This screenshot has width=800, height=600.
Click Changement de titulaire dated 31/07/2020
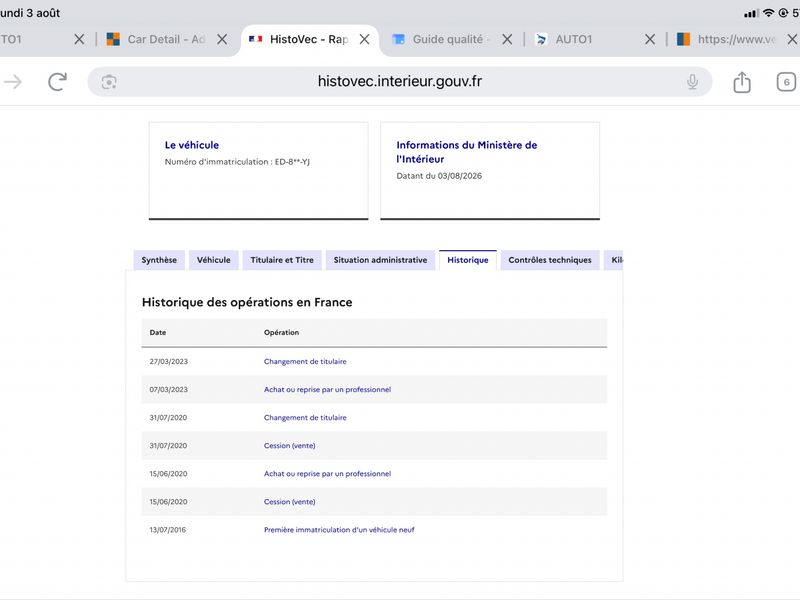click(x=305, y=417)
